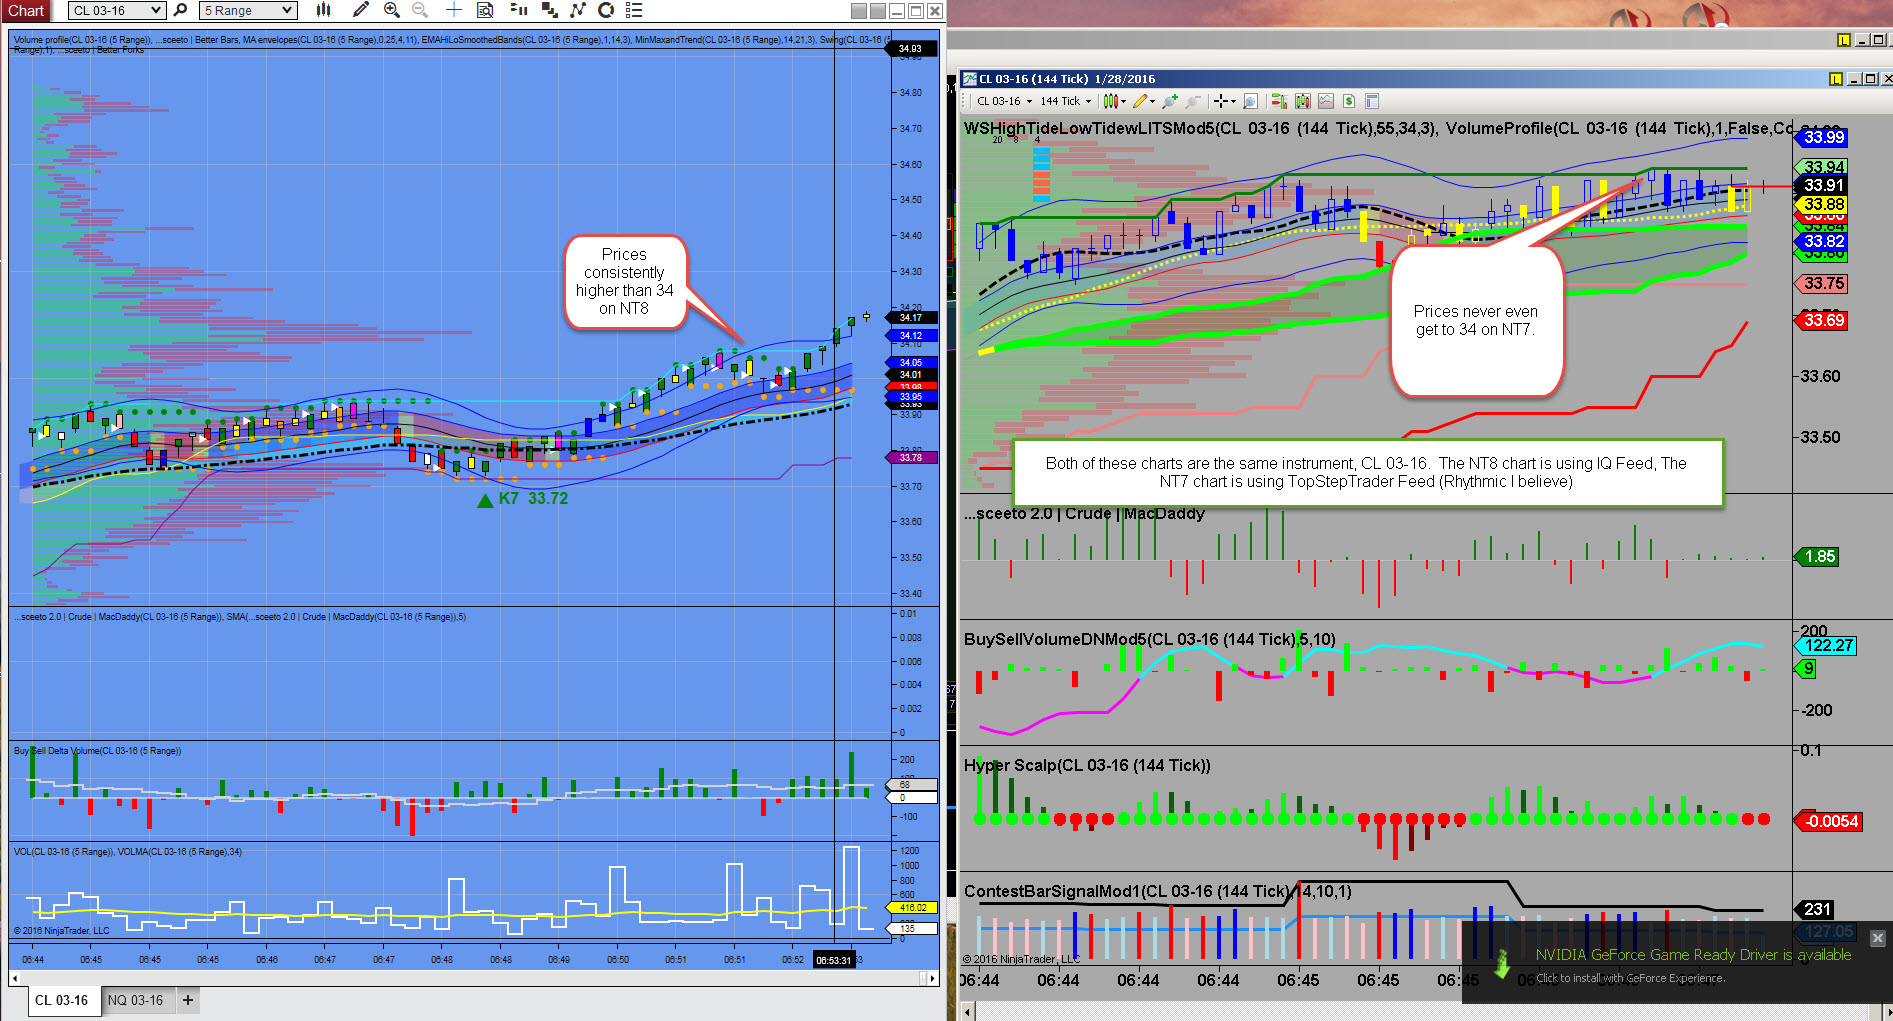Open the NT8 bar style chart icon
The image size is (1893, 1021).
click(x=323, y=10)
